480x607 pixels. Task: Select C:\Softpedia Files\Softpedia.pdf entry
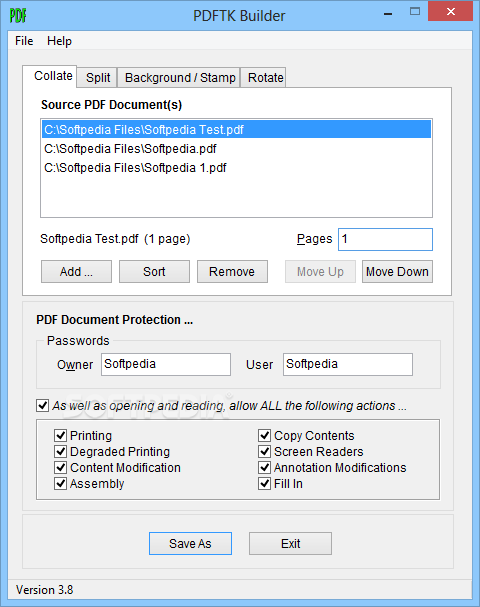(x=237, y=149)
